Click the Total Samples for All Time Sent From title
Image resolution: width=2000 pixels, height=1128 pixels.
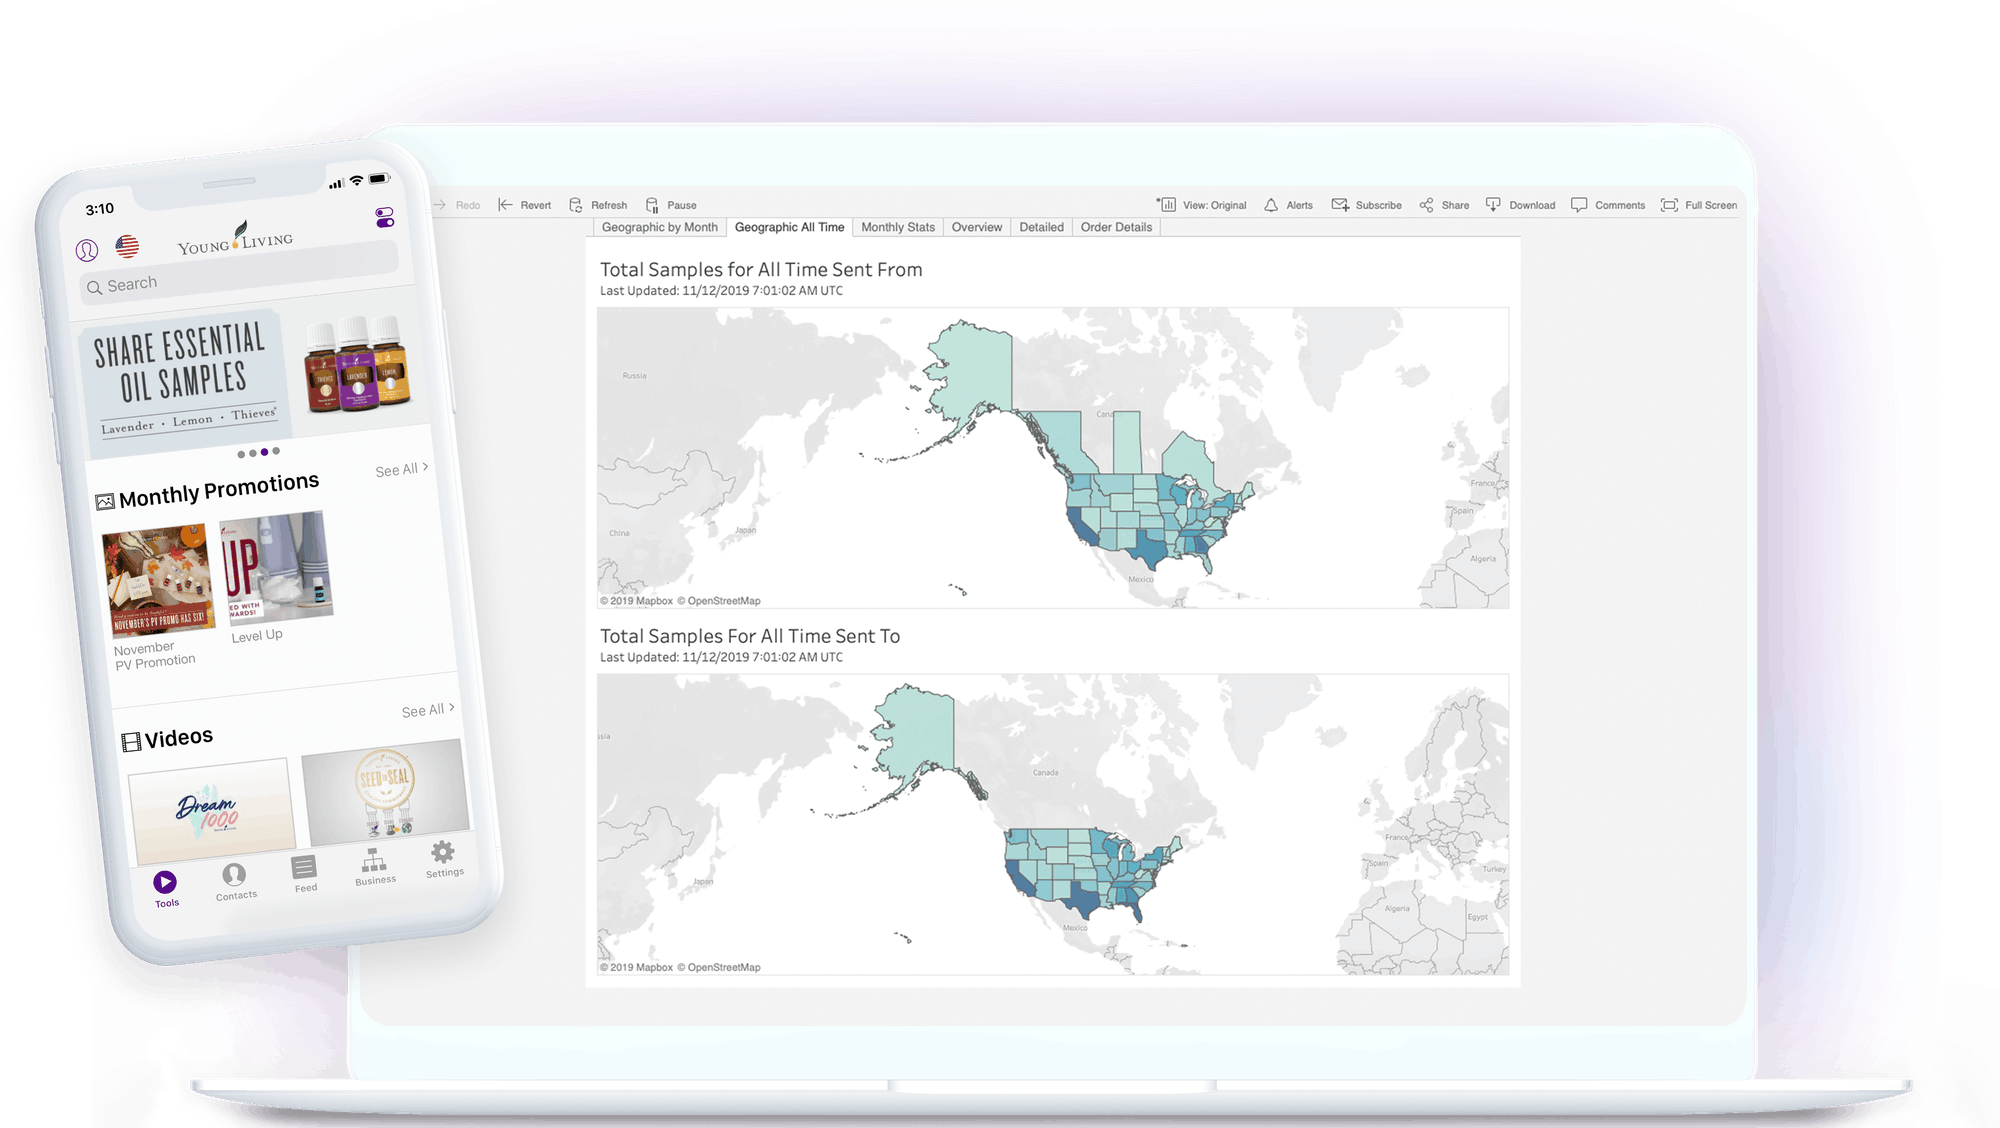[x=761, y=269]
